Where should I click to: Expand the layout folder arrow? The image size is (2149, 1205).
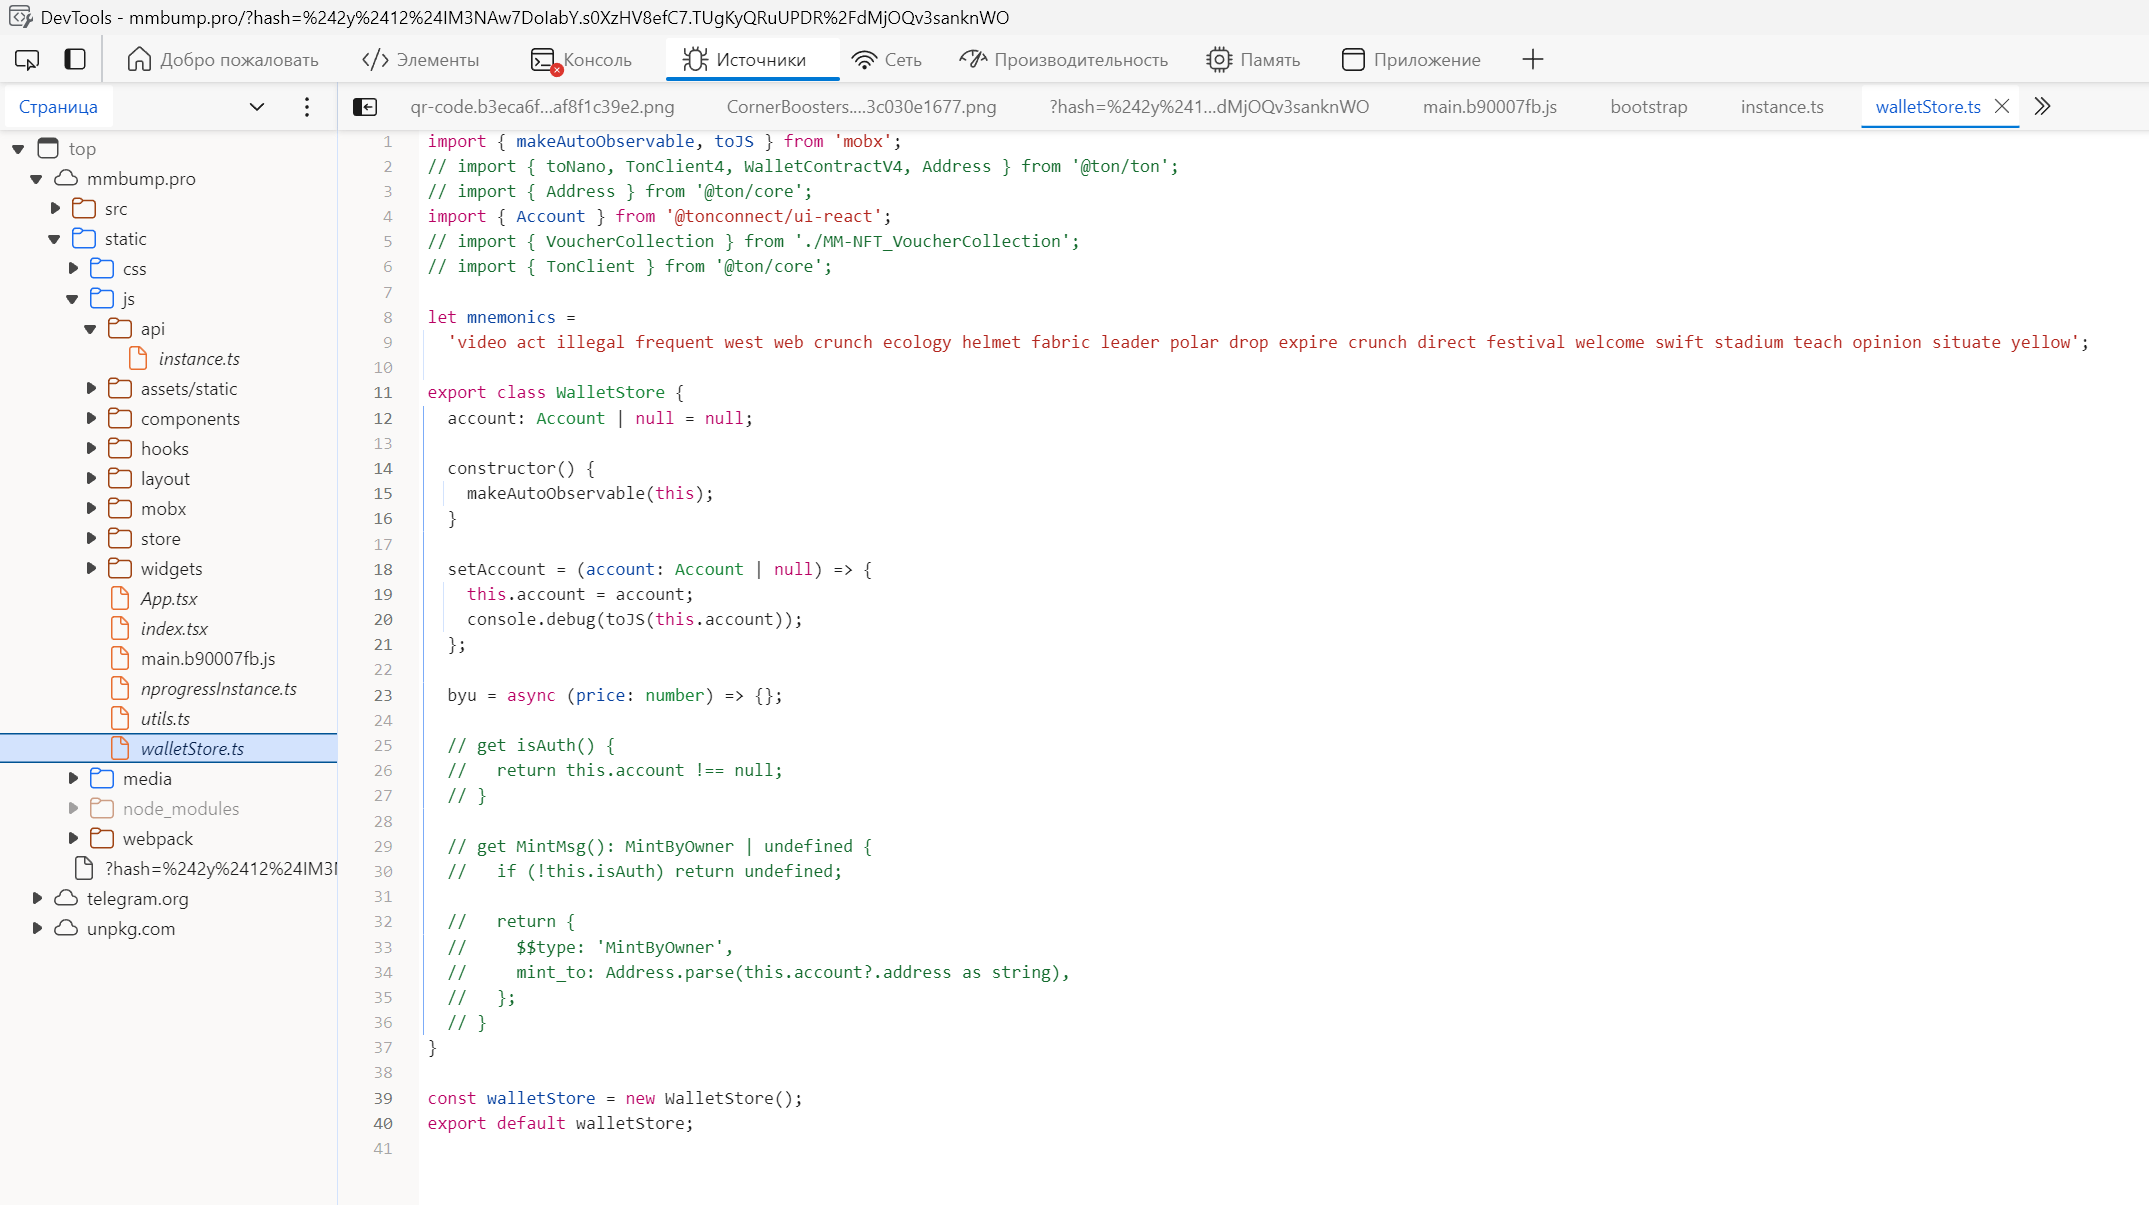point(91,479)
